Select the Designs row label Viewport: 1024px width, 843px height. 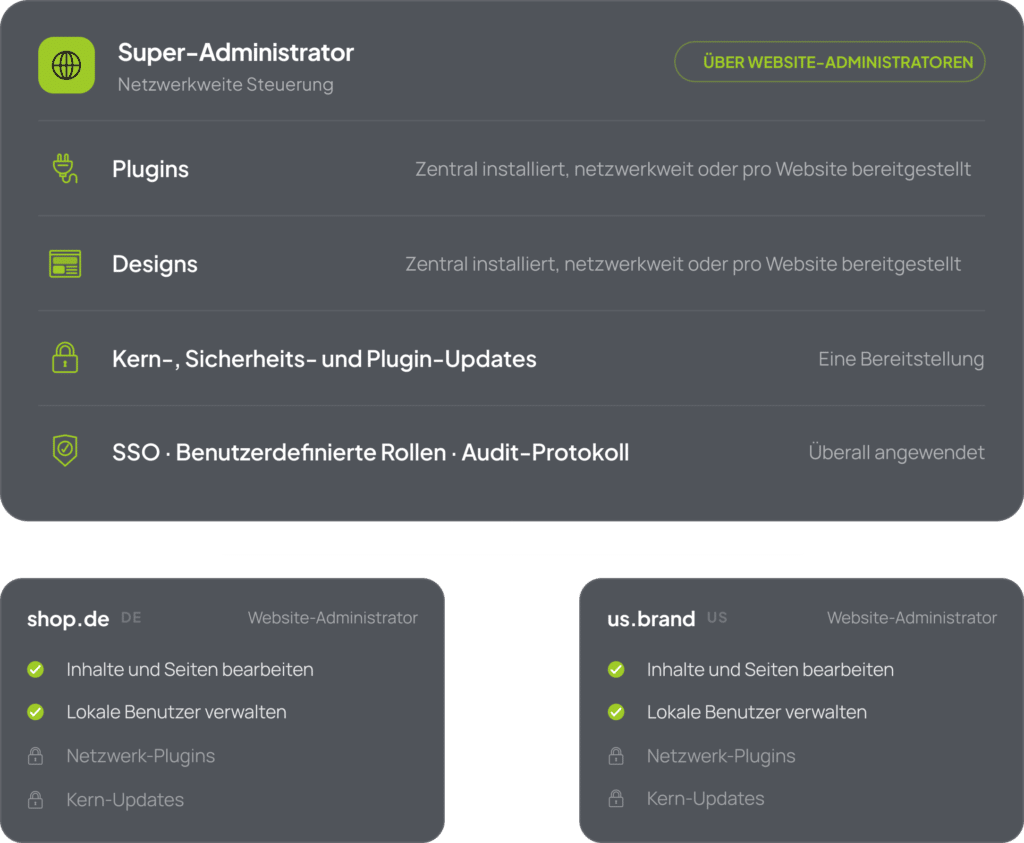(155, 264)
